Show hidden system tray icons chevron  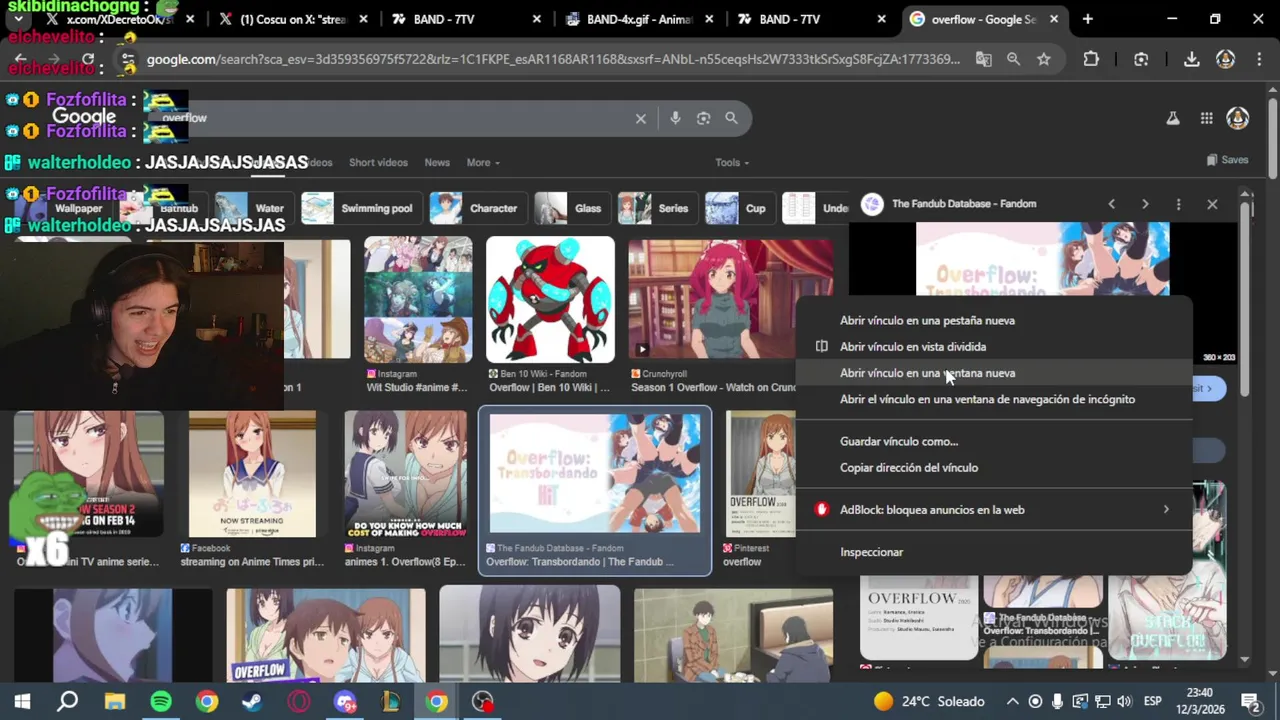pos(1012,701)
